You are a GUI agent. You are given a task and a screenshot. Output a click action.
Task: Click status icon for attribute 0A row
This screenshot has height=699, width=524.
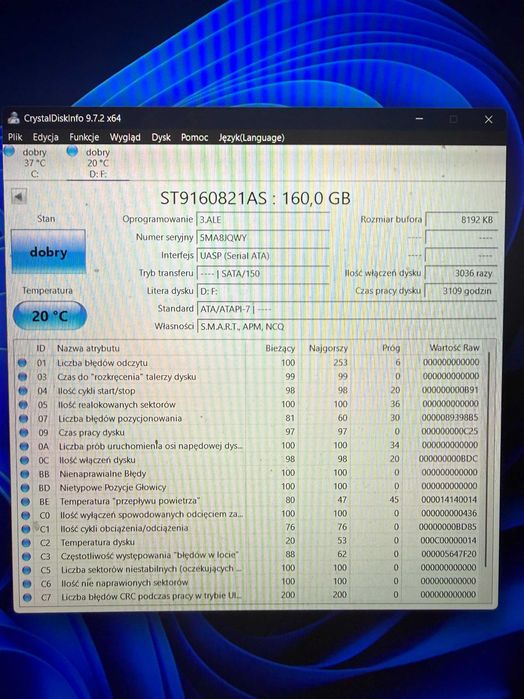pyautogui.click(x=24, y=446)
